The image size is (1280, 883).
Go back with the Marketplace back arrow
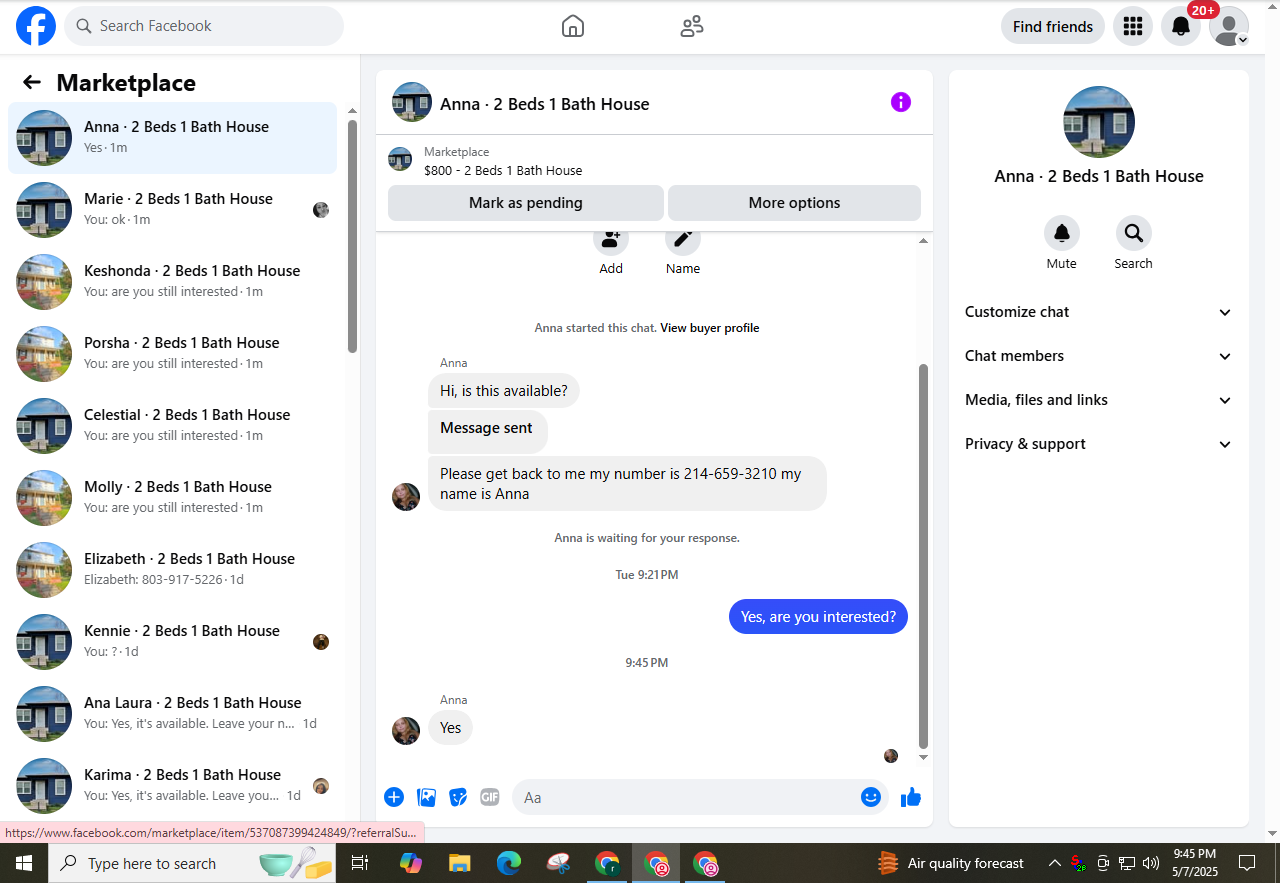(32, 82)
